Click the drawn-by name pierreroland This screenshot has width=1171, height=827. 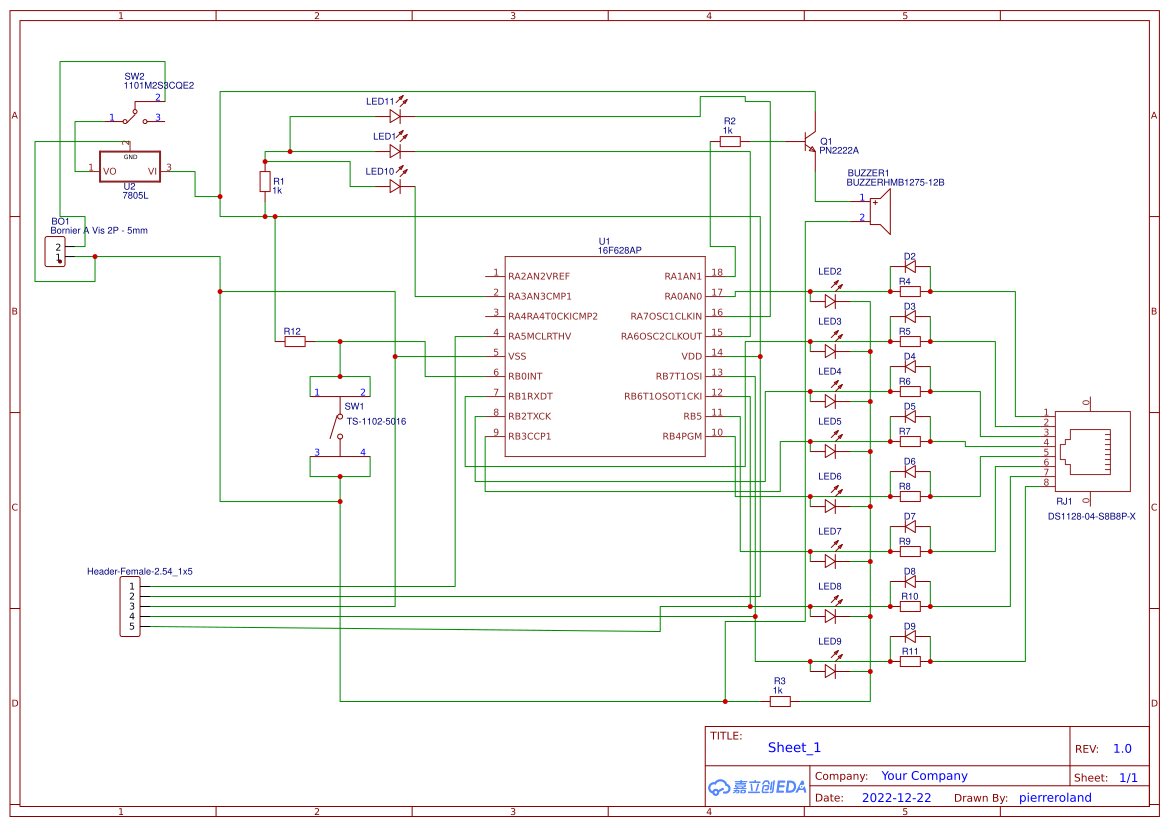1055,797
